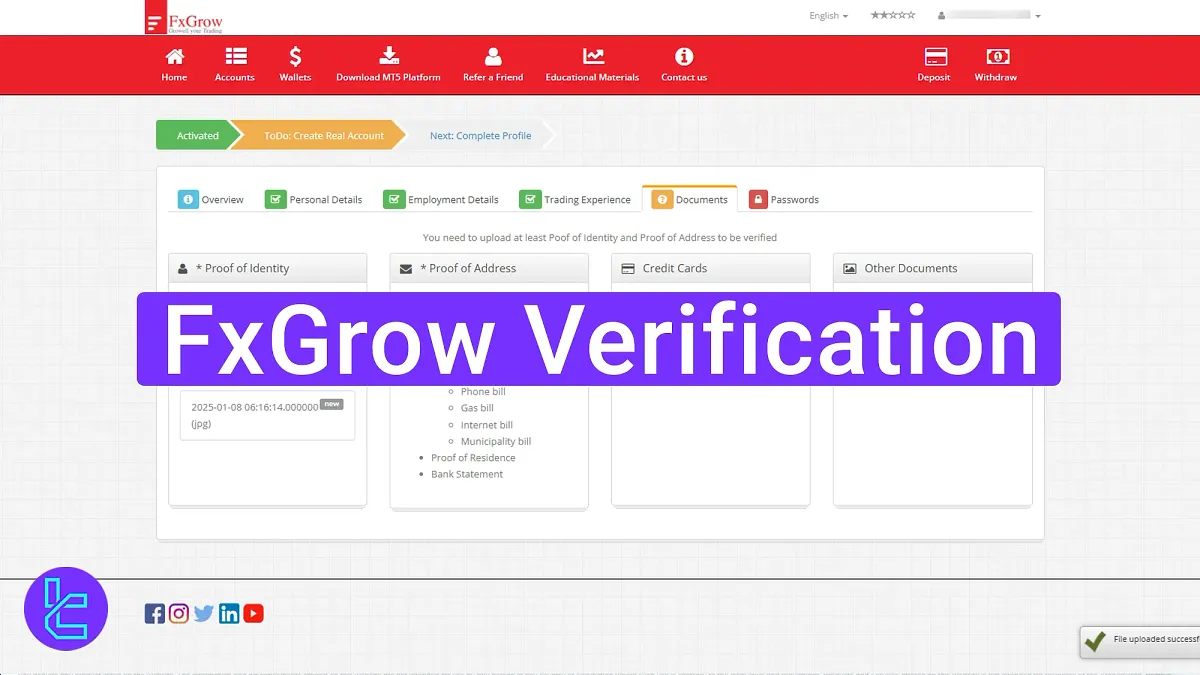Select the Wallets dollar icon
1200x675 pixels.
coord(295,57)
